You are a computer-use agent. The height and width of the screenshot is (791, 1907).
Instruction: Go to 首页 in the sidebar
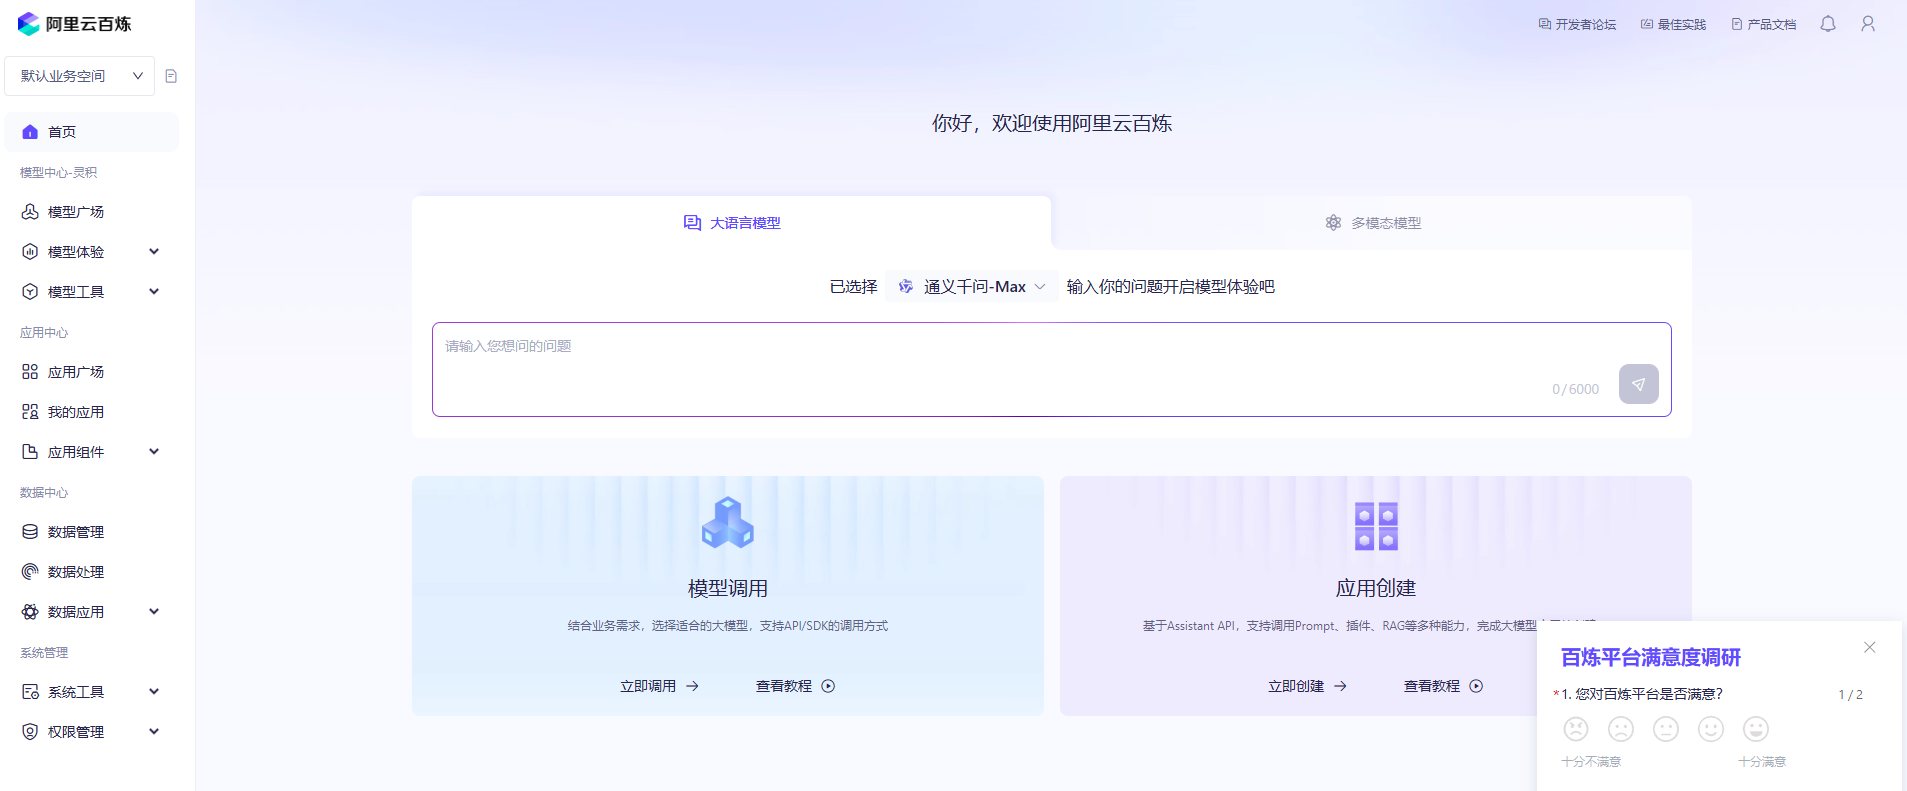pos(92,132)
